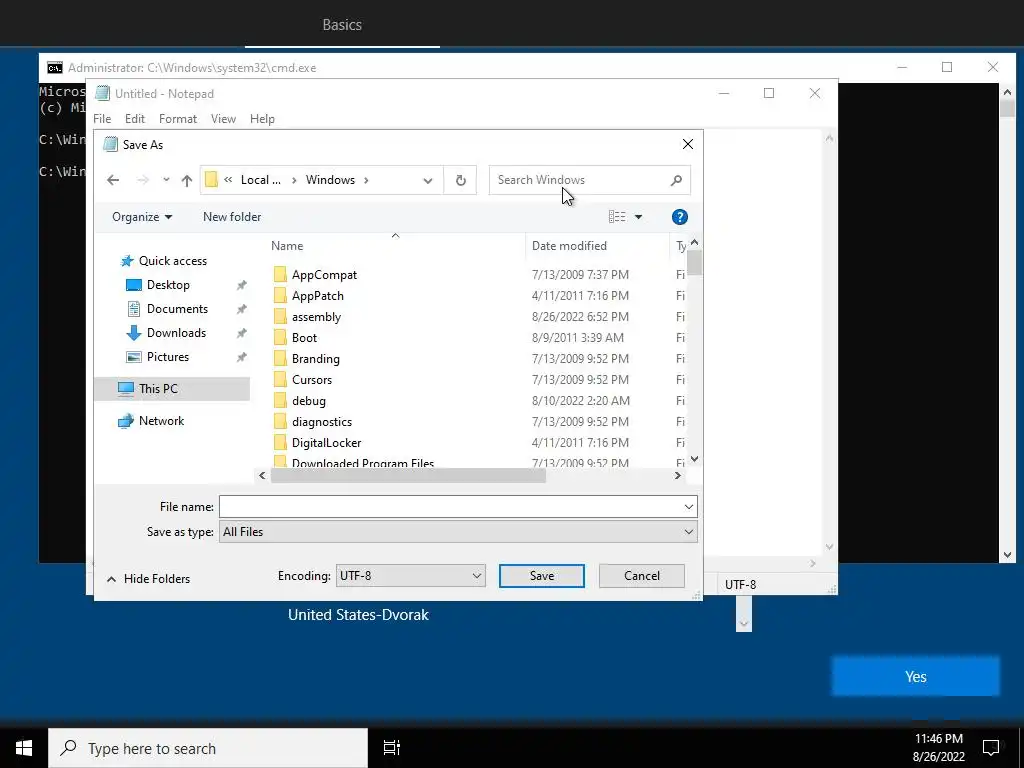This screenshot has width=1024, height=768.
Task: Close the Save As dialog
Action: (688, 144)
